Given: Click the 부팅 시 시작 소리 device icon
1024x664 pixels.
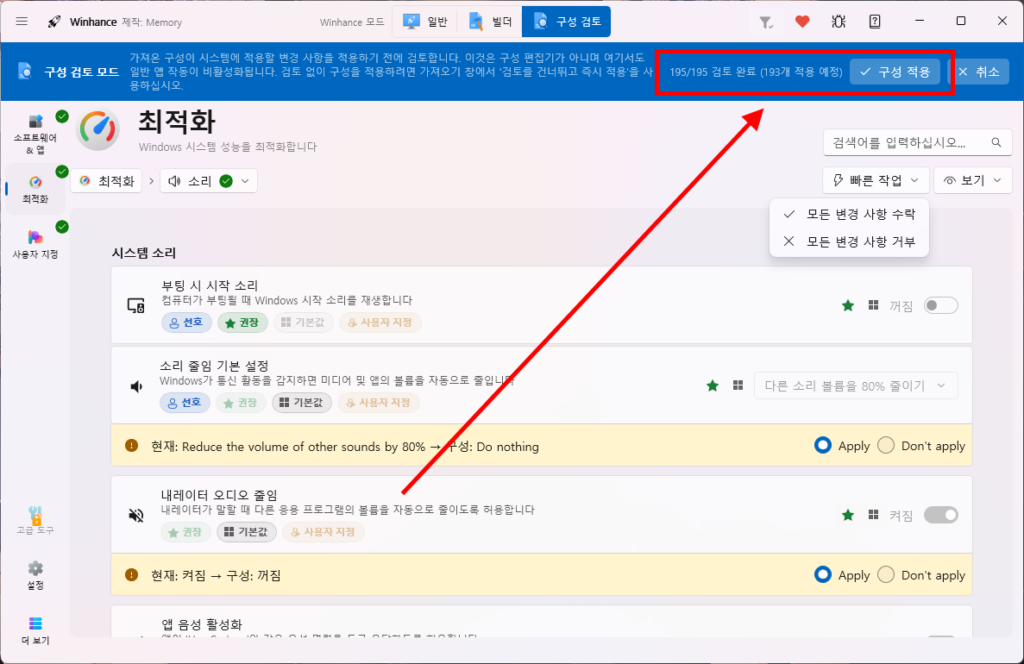Looking at the screenshot, I should [x=136, y=305].
